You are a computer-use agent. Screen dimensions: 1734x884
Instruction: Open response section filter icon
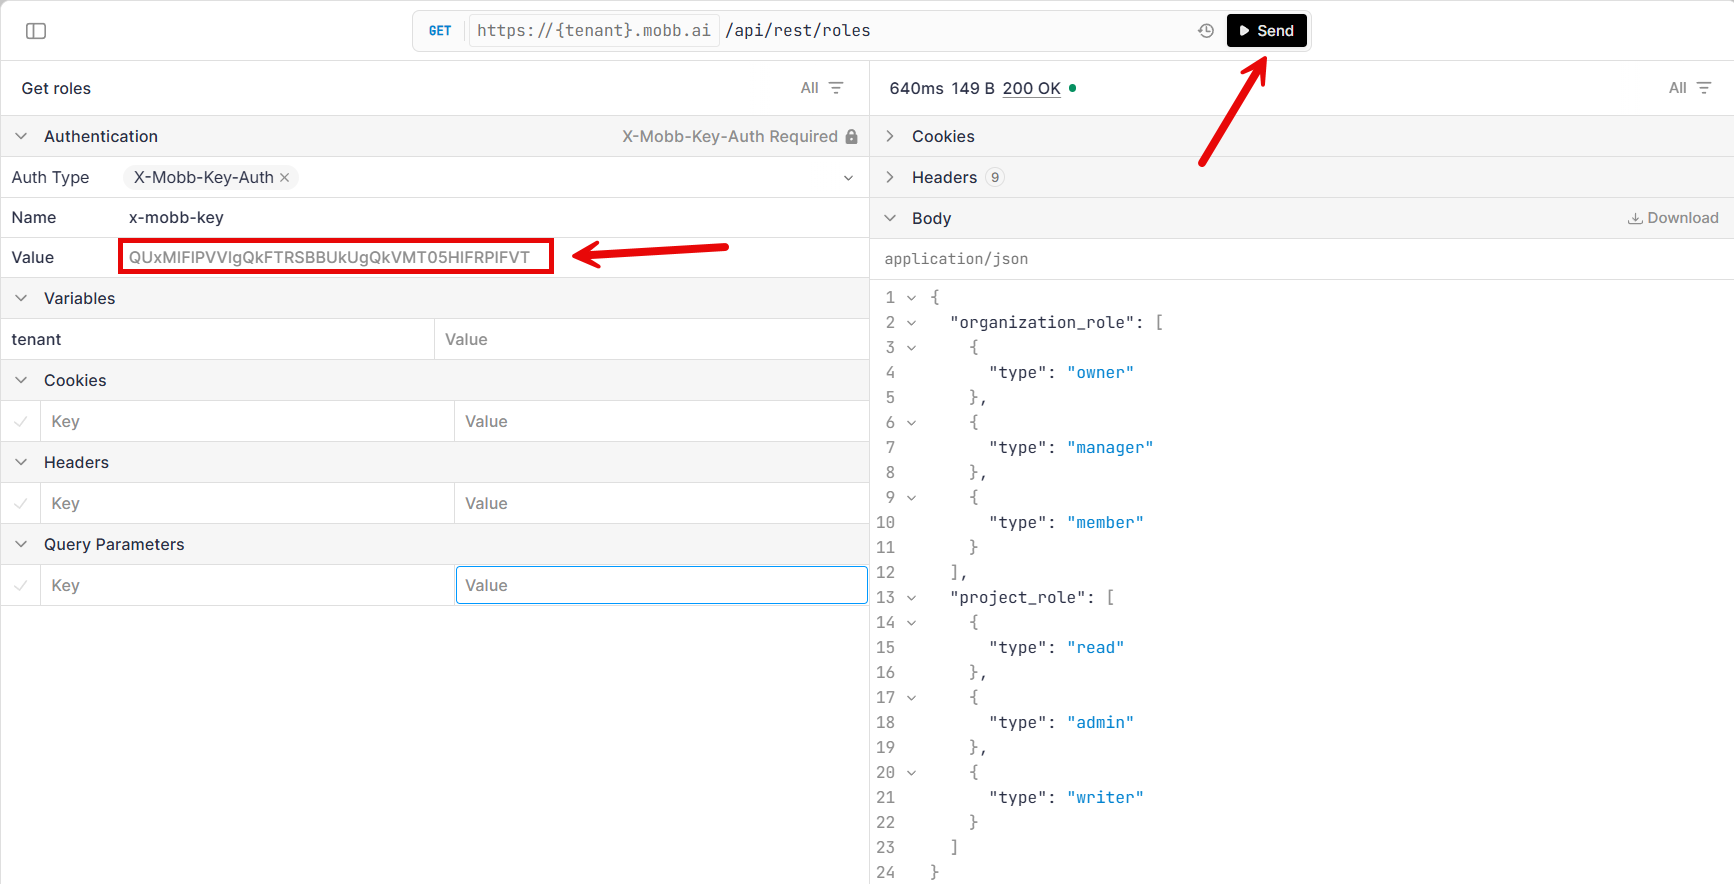(1704, 88)
